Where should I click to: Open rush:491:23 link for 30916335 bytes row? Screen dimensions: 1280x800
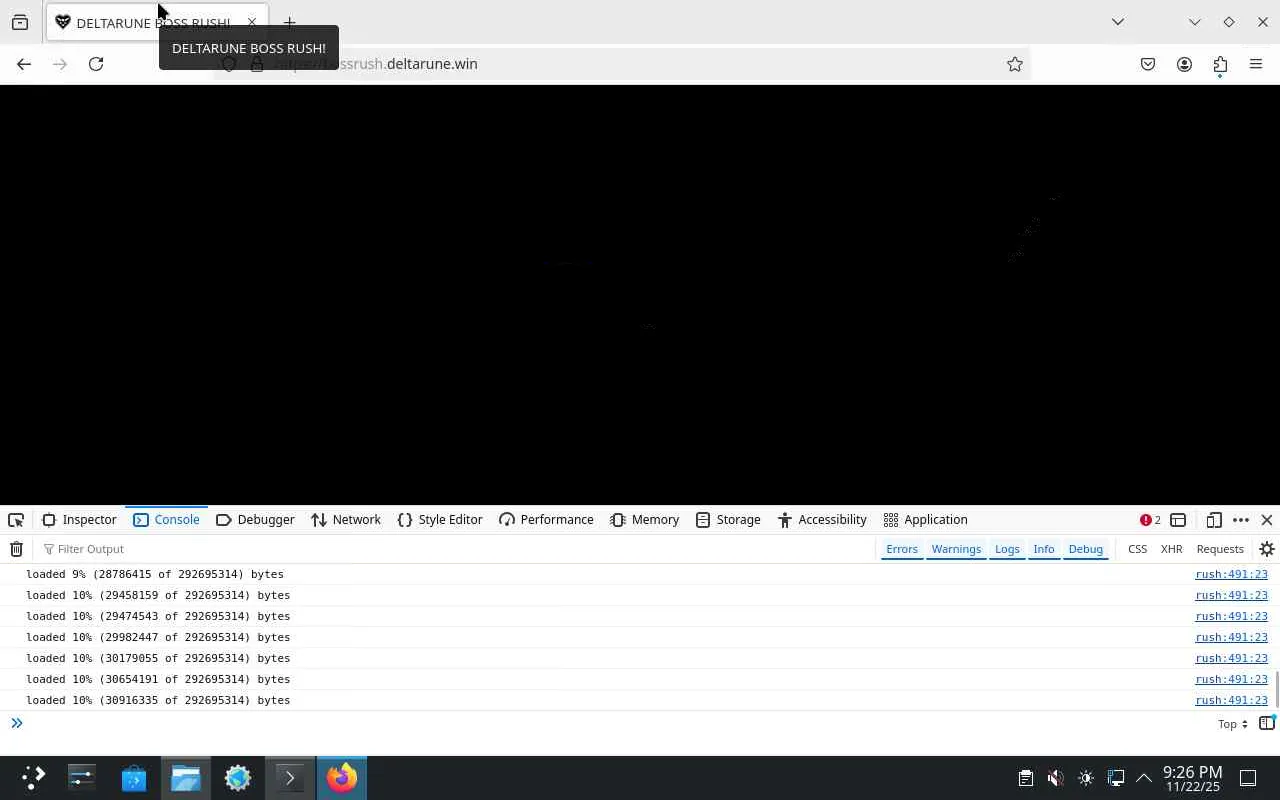pos(1231,700)
